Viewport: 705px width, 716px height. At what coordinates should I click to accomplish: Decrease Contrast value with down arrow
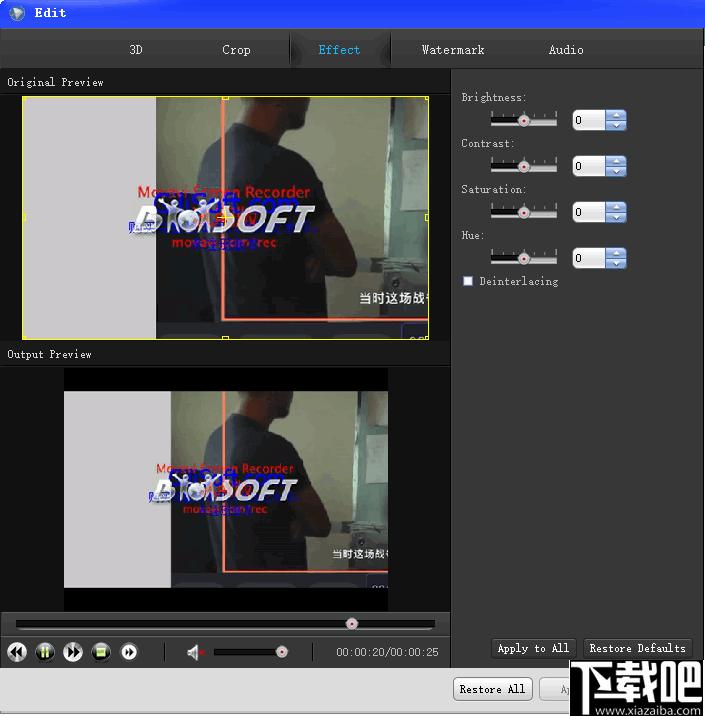(616, 171)
